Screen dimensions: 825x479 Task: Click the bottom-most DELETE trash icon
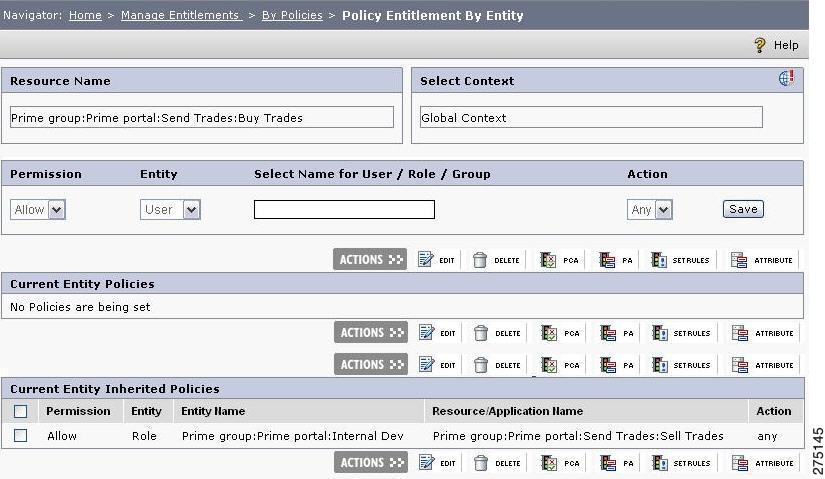[x=481, y=463]
